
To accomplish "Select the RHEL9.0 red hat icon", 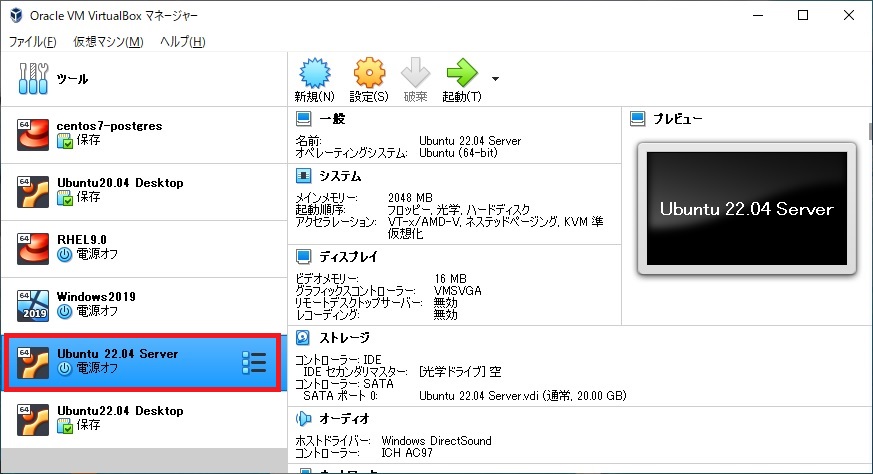I will tap(33, 248).
